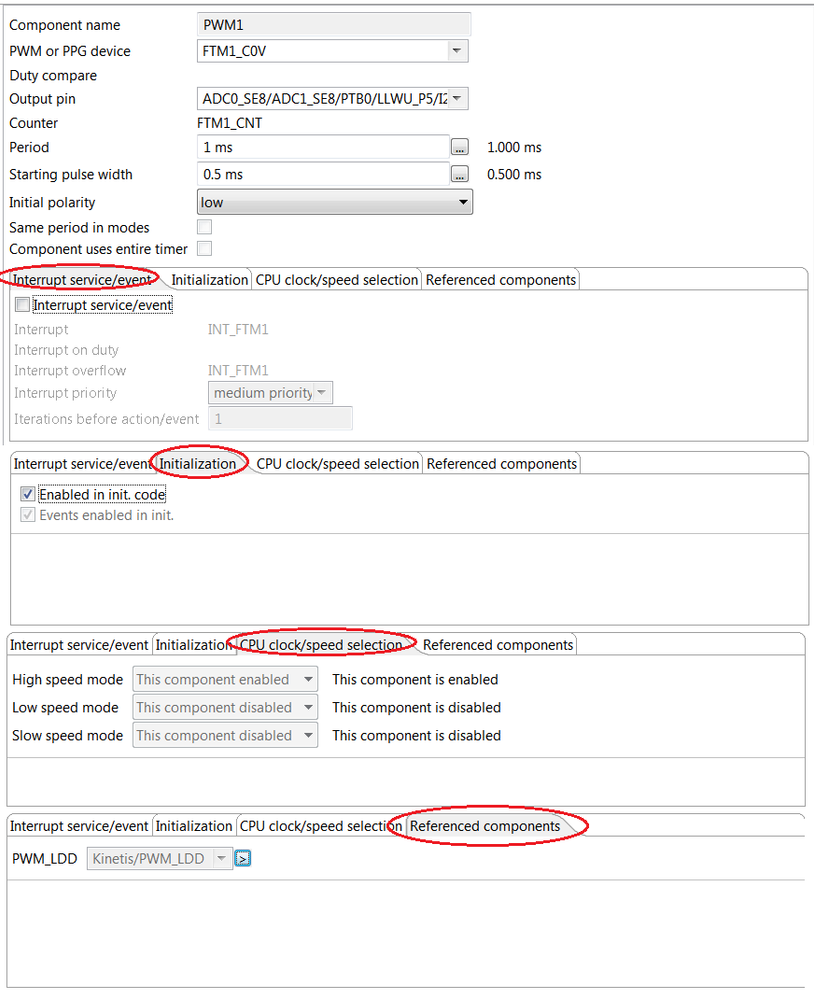Viewport: 814px width, 999px height.
Task: Open the Kinetis/PWM_LDD dropdown
Action: [x=221, y=858]
